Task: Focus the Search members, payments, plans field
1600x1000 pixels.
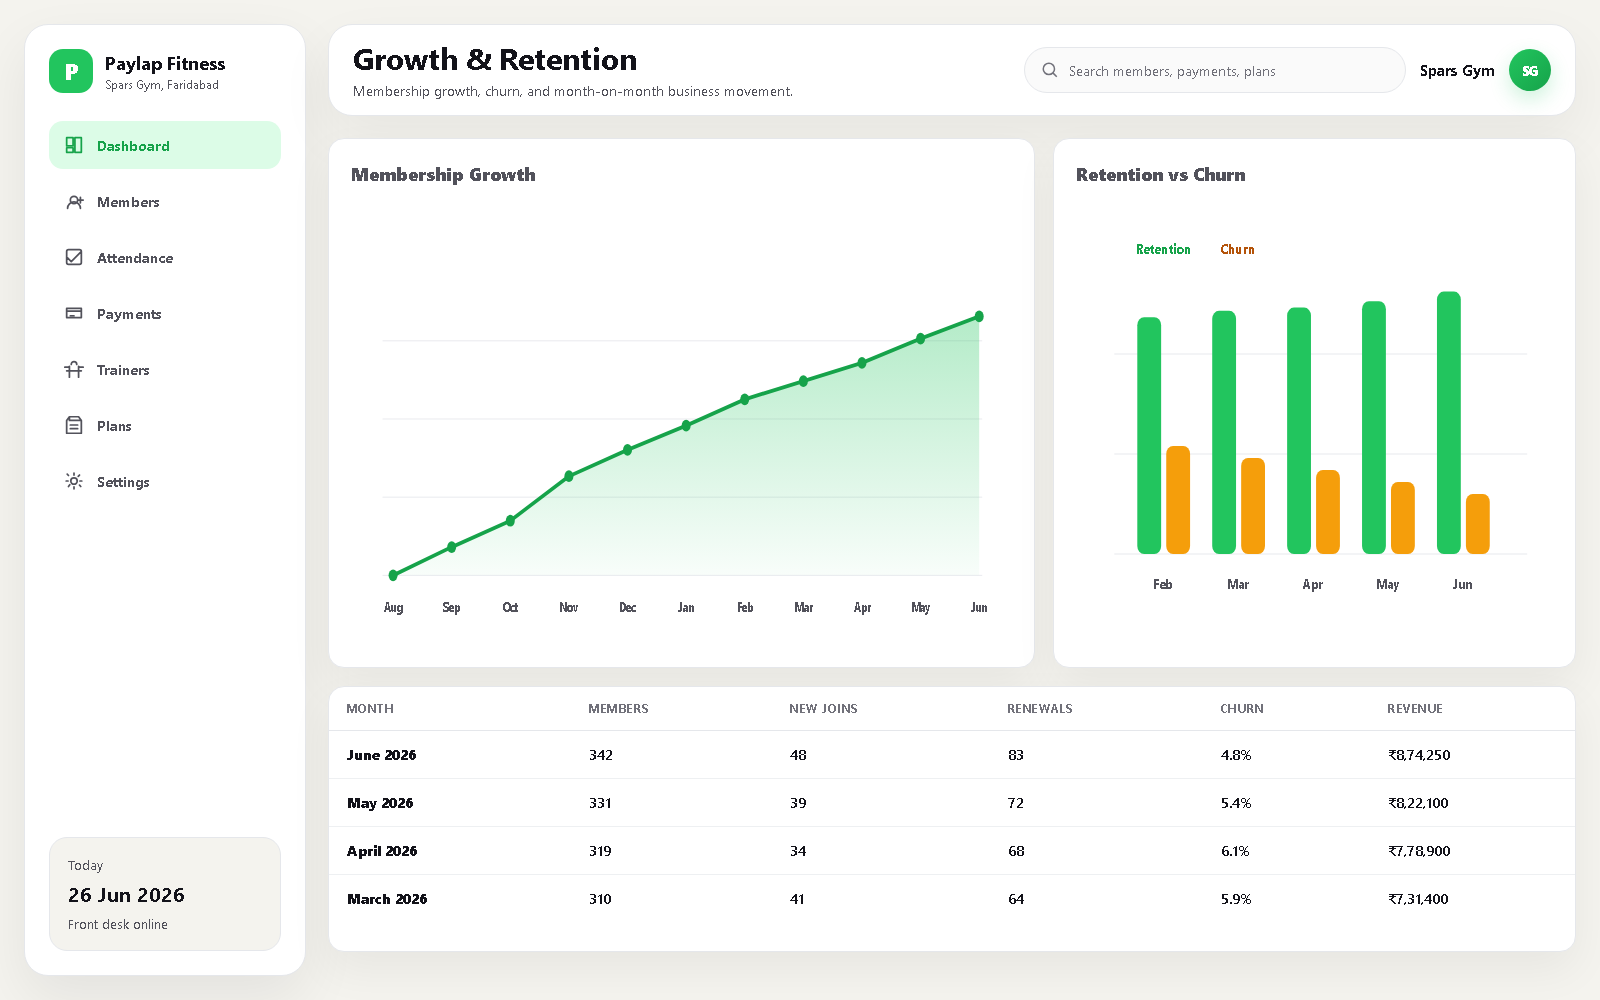Action: tap(1215, 70)
